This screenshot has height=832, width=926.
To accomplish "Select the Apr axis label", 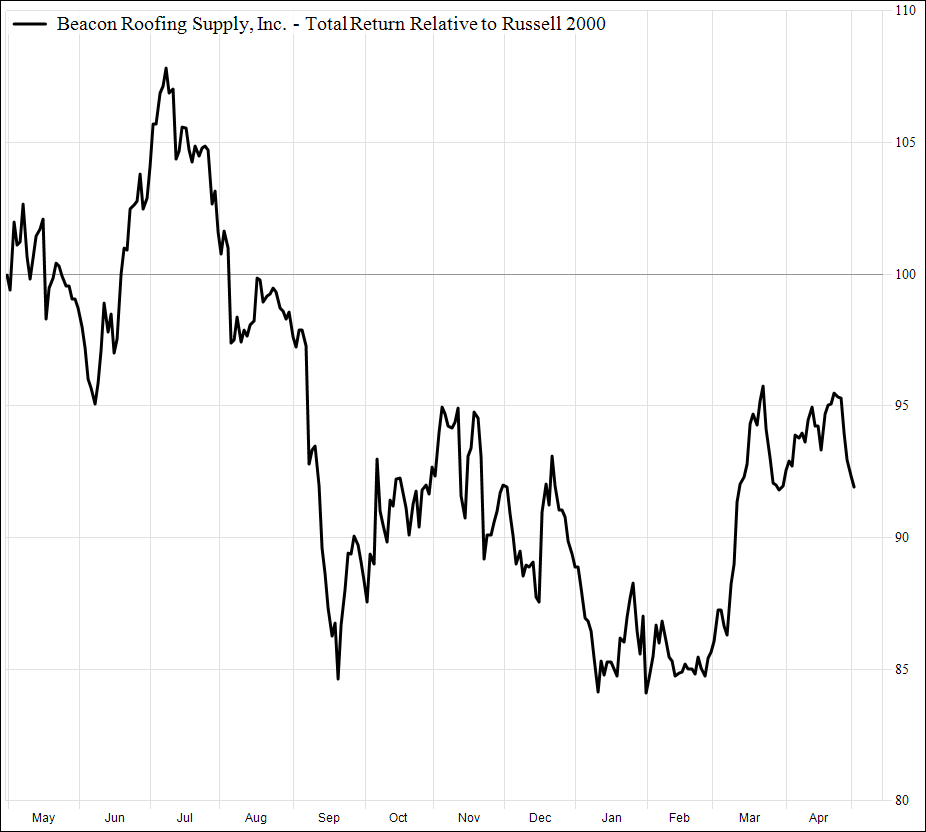I will [x=819, y=817].
